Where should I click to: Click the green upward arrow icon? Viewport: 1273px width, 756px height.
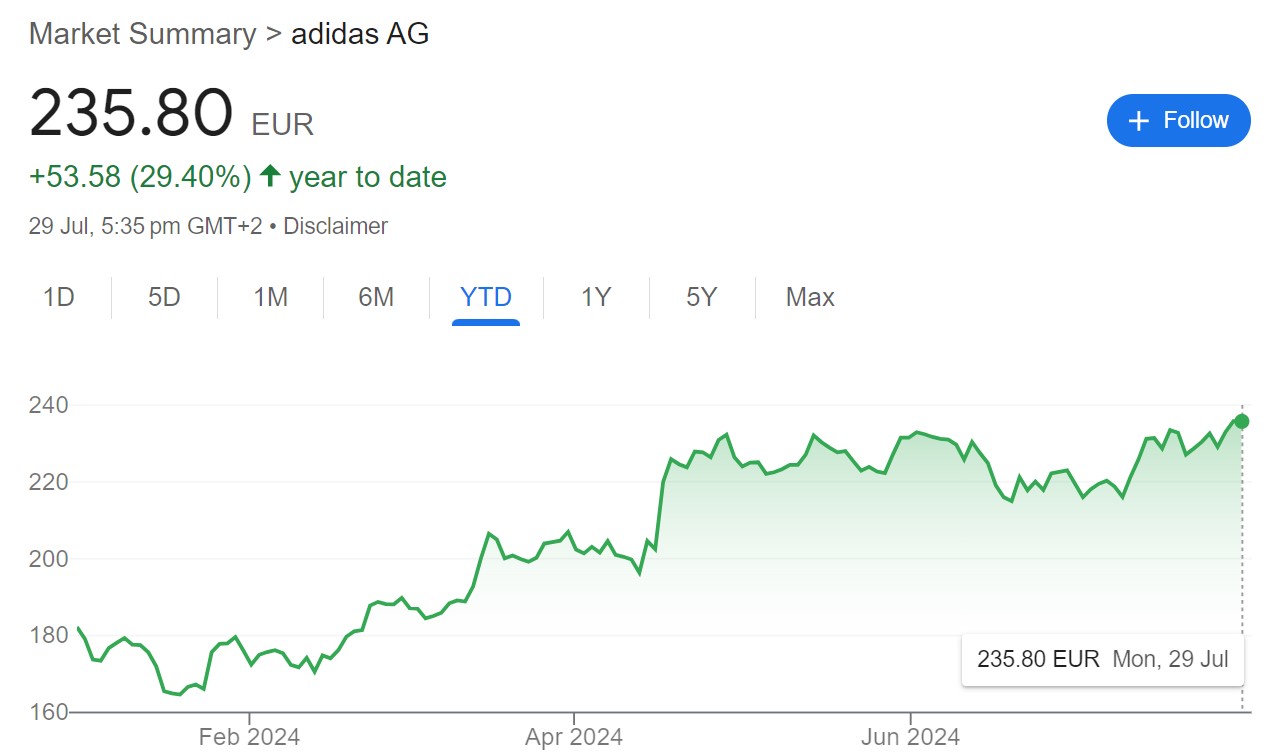click(269, 177)
